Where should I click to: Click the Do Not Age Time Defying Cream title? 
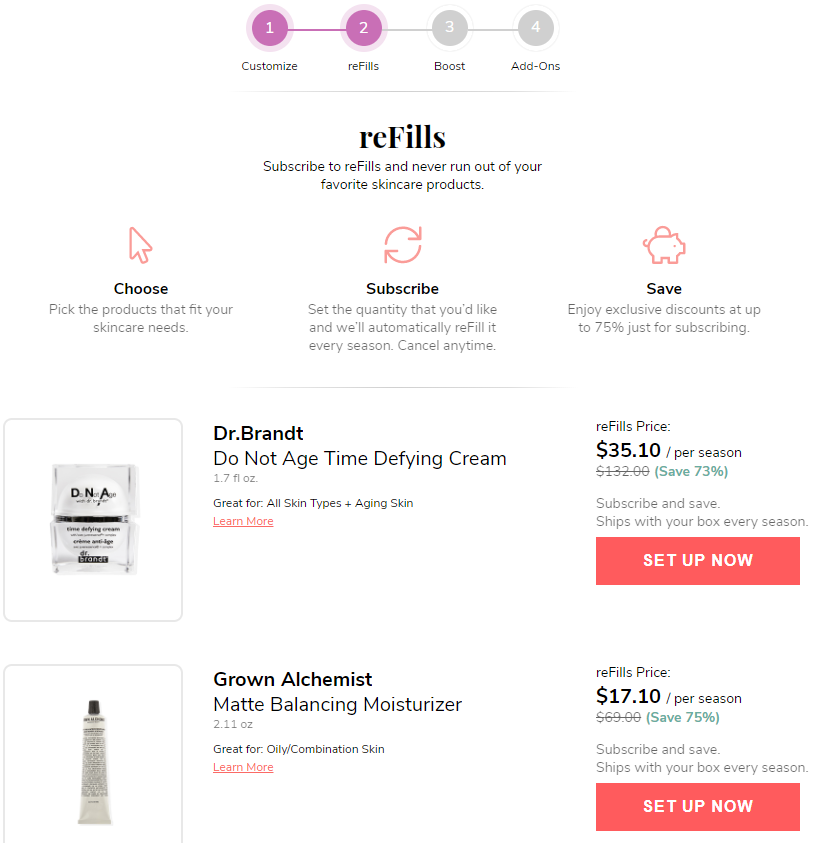point(360,459)
